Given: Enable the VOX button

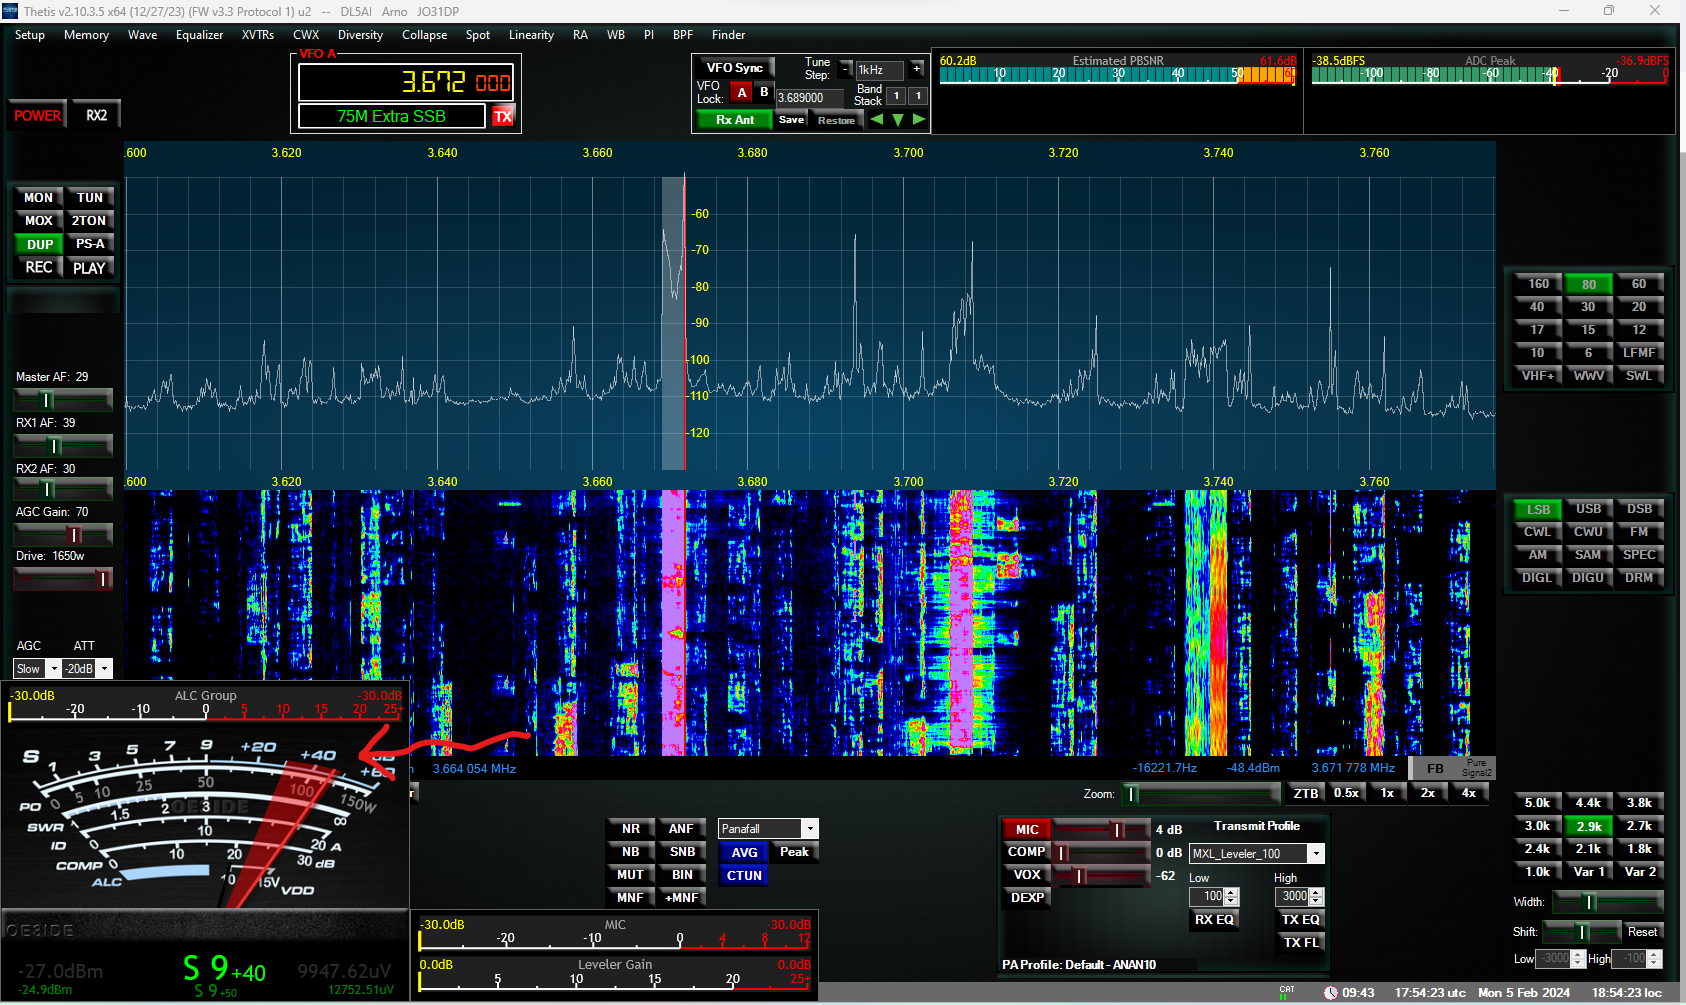Looking at the screenshot, I should coord(1027,874).
